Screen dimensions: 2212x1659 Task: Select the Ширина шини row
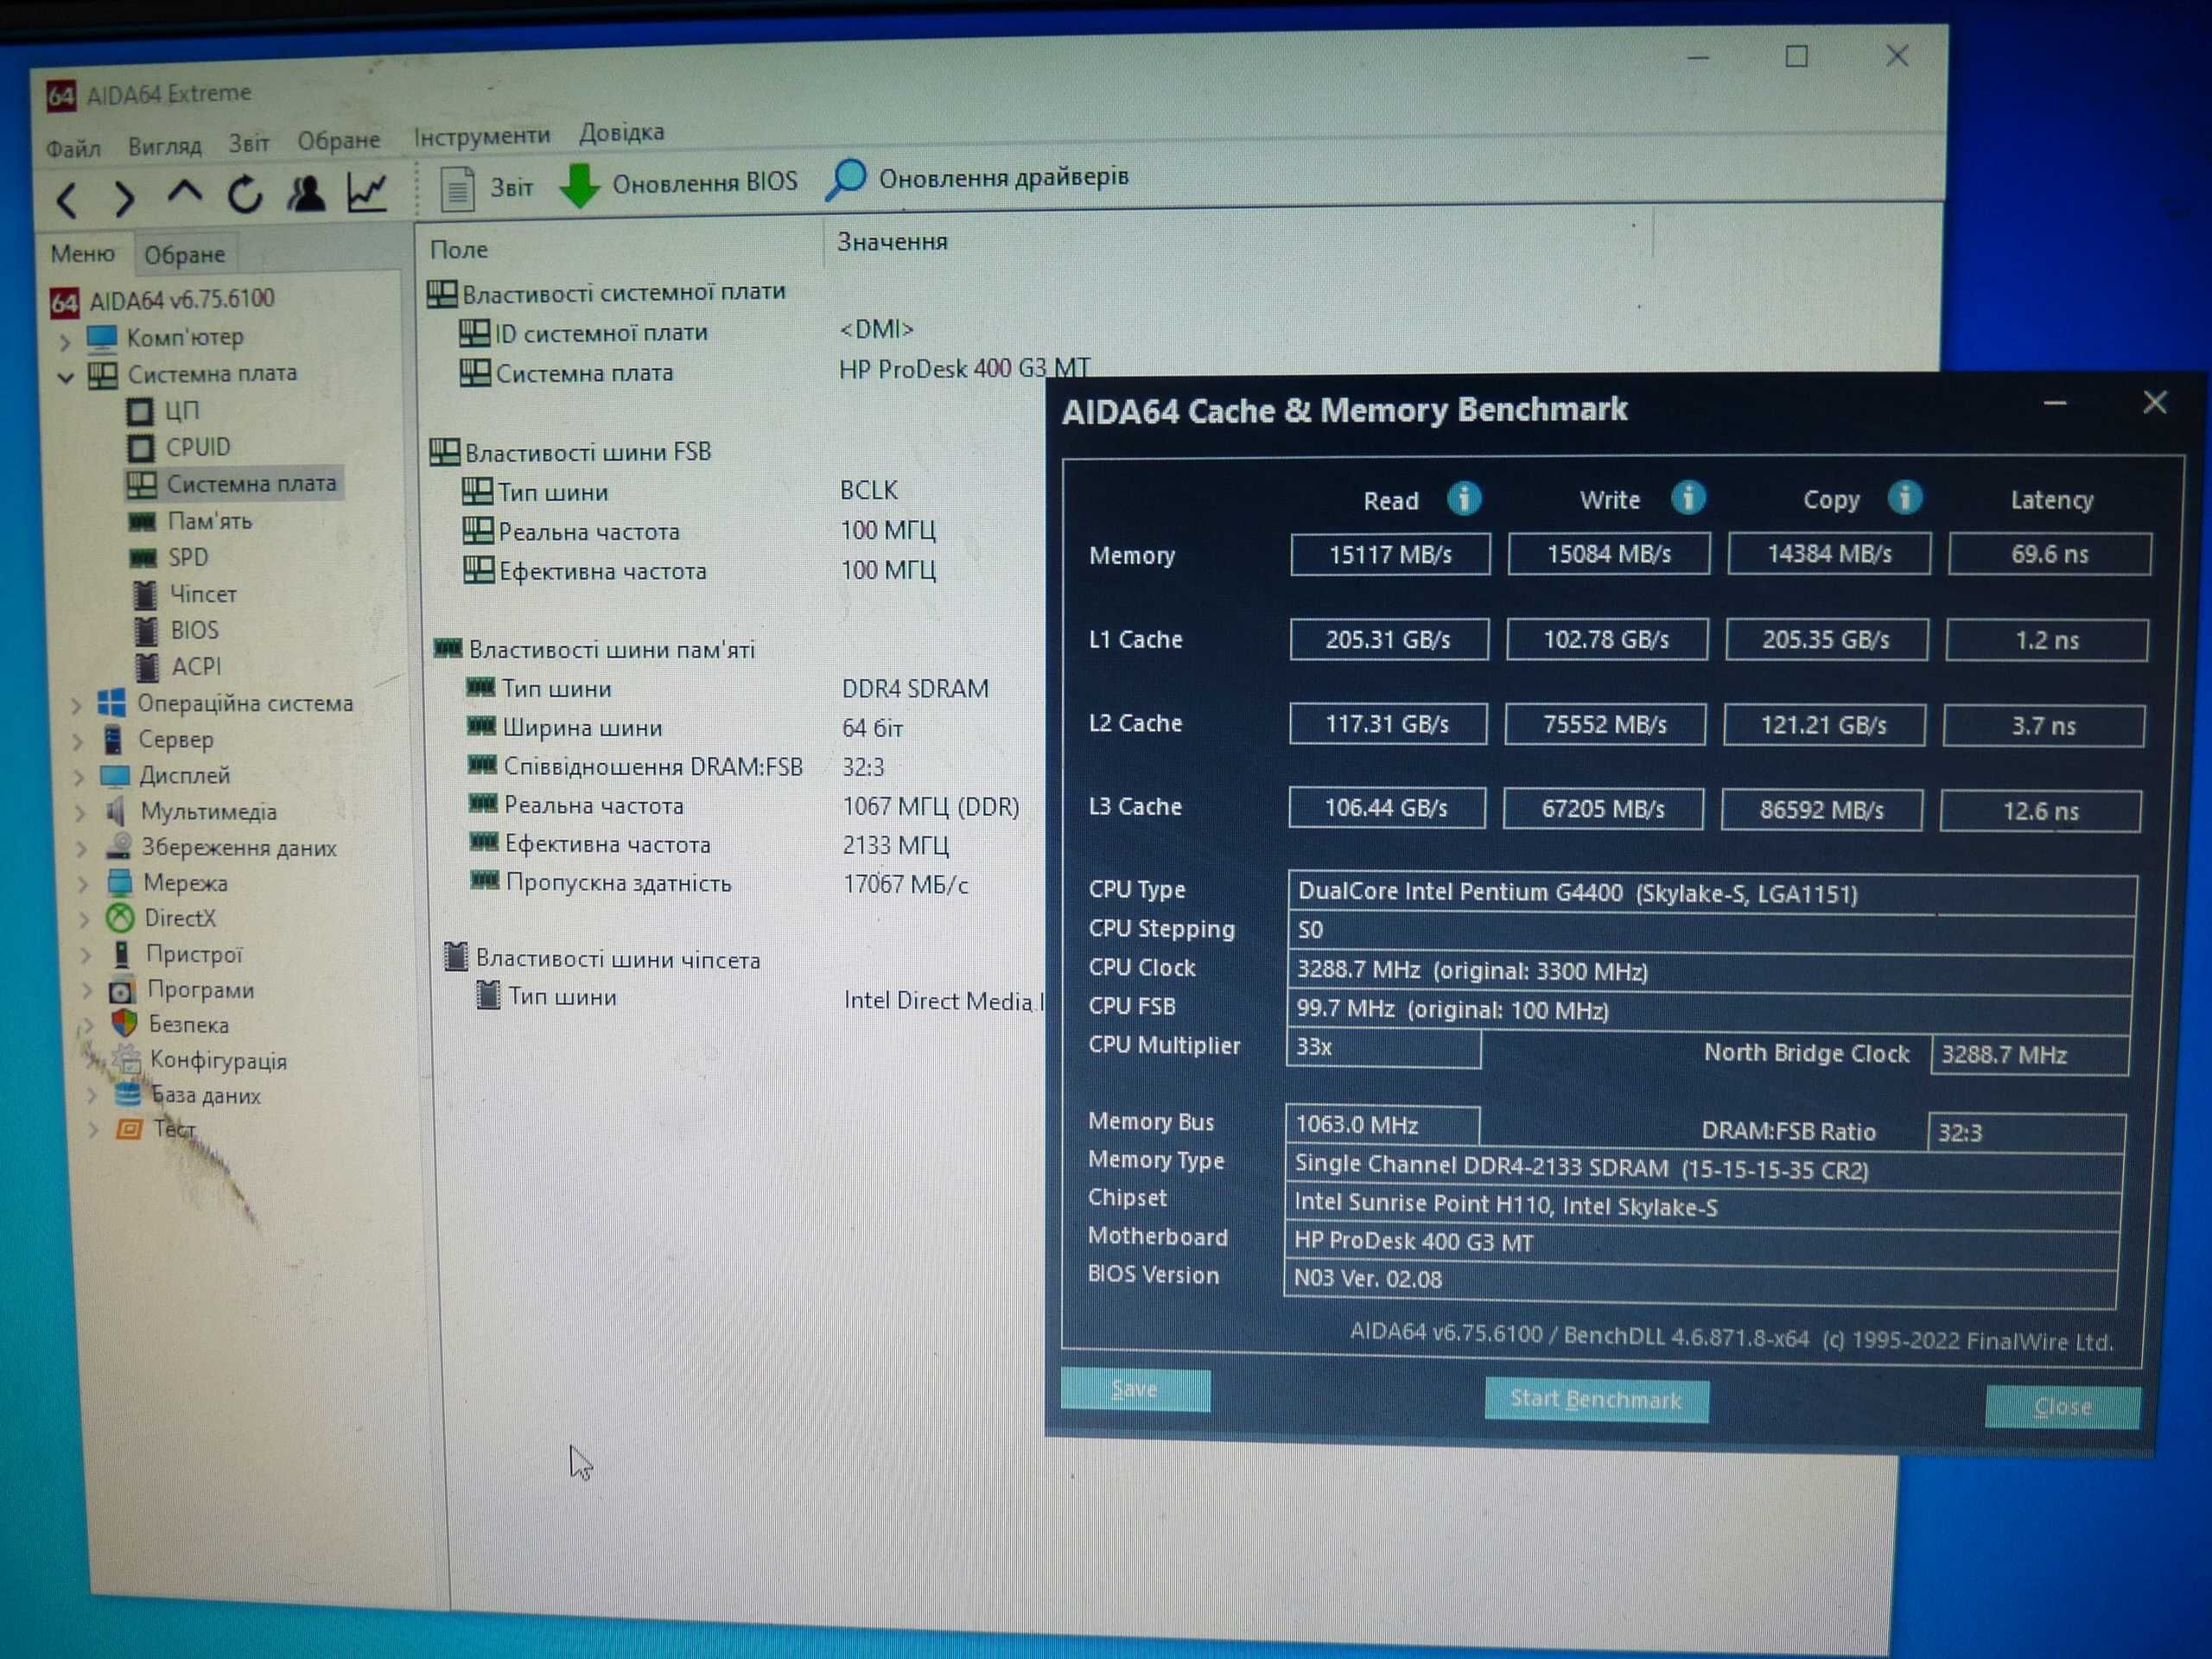[684, 728]
